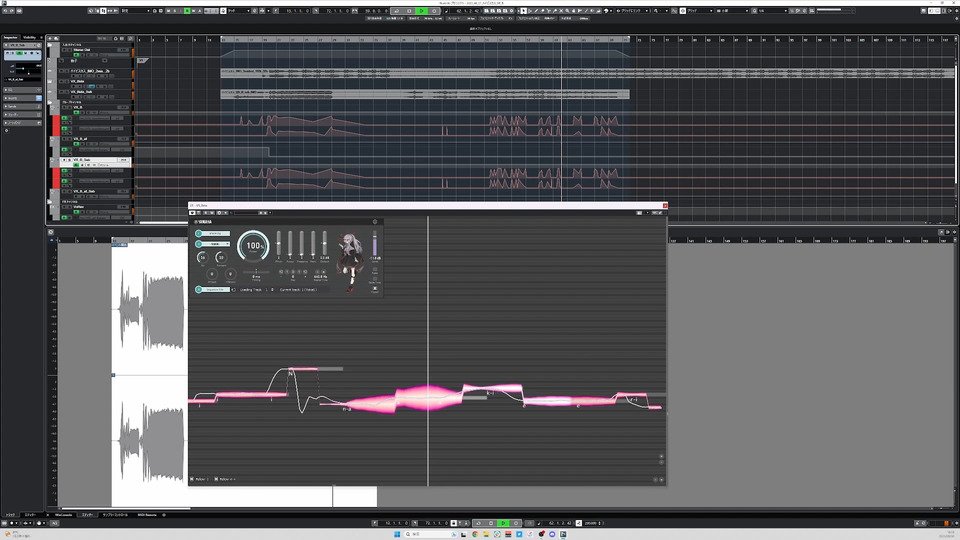960x540 pixels.
Task: Expand the Inserts section in Inspector
Action: (21, 98)
